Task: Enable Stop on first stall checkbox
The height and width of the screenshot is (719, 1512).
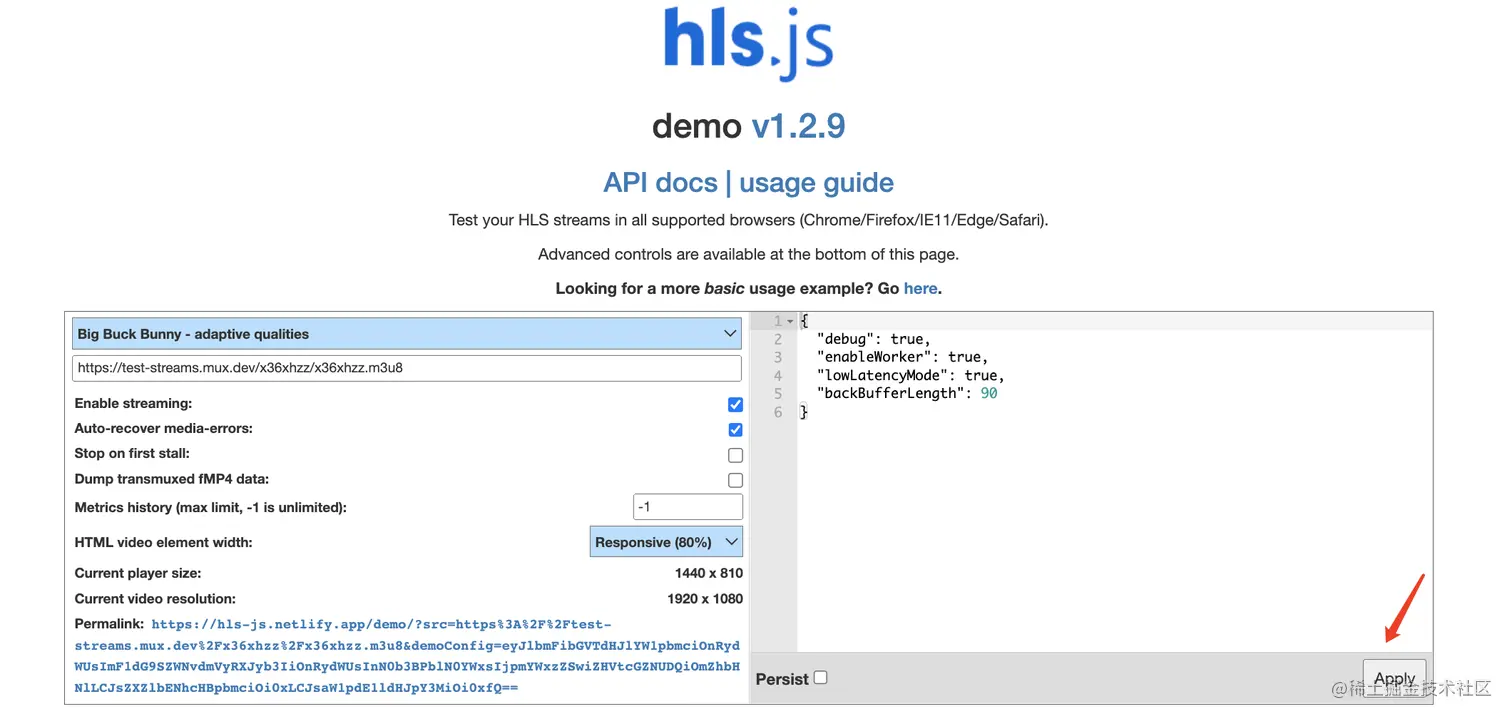Action: pyautogui.click(x=735, y=455)
